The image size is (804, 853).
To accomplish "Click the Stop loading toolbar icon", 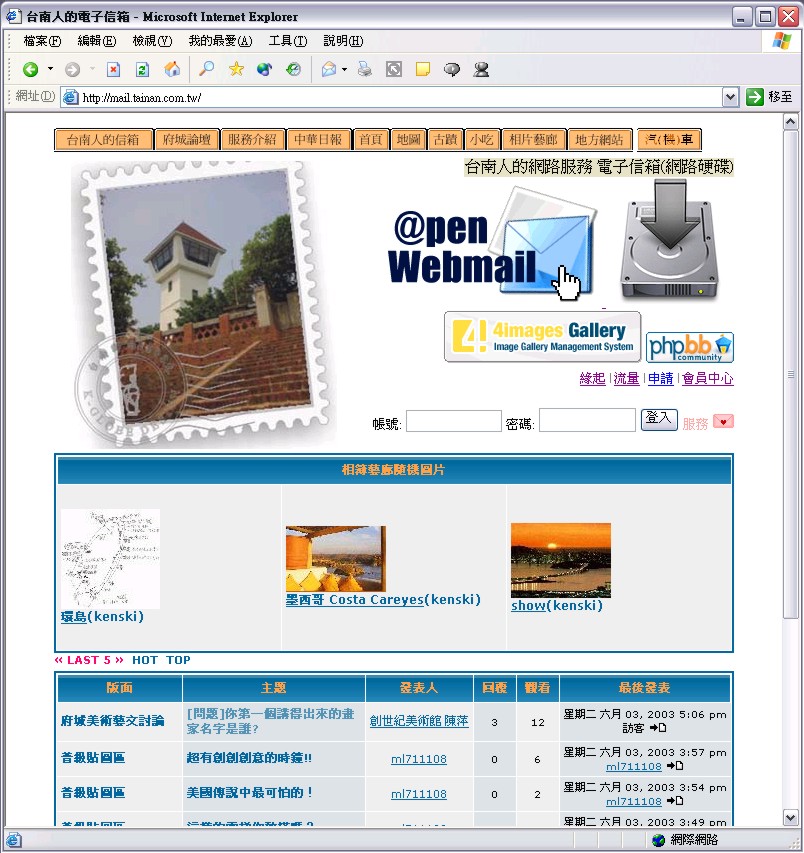I will pos(113,70).
